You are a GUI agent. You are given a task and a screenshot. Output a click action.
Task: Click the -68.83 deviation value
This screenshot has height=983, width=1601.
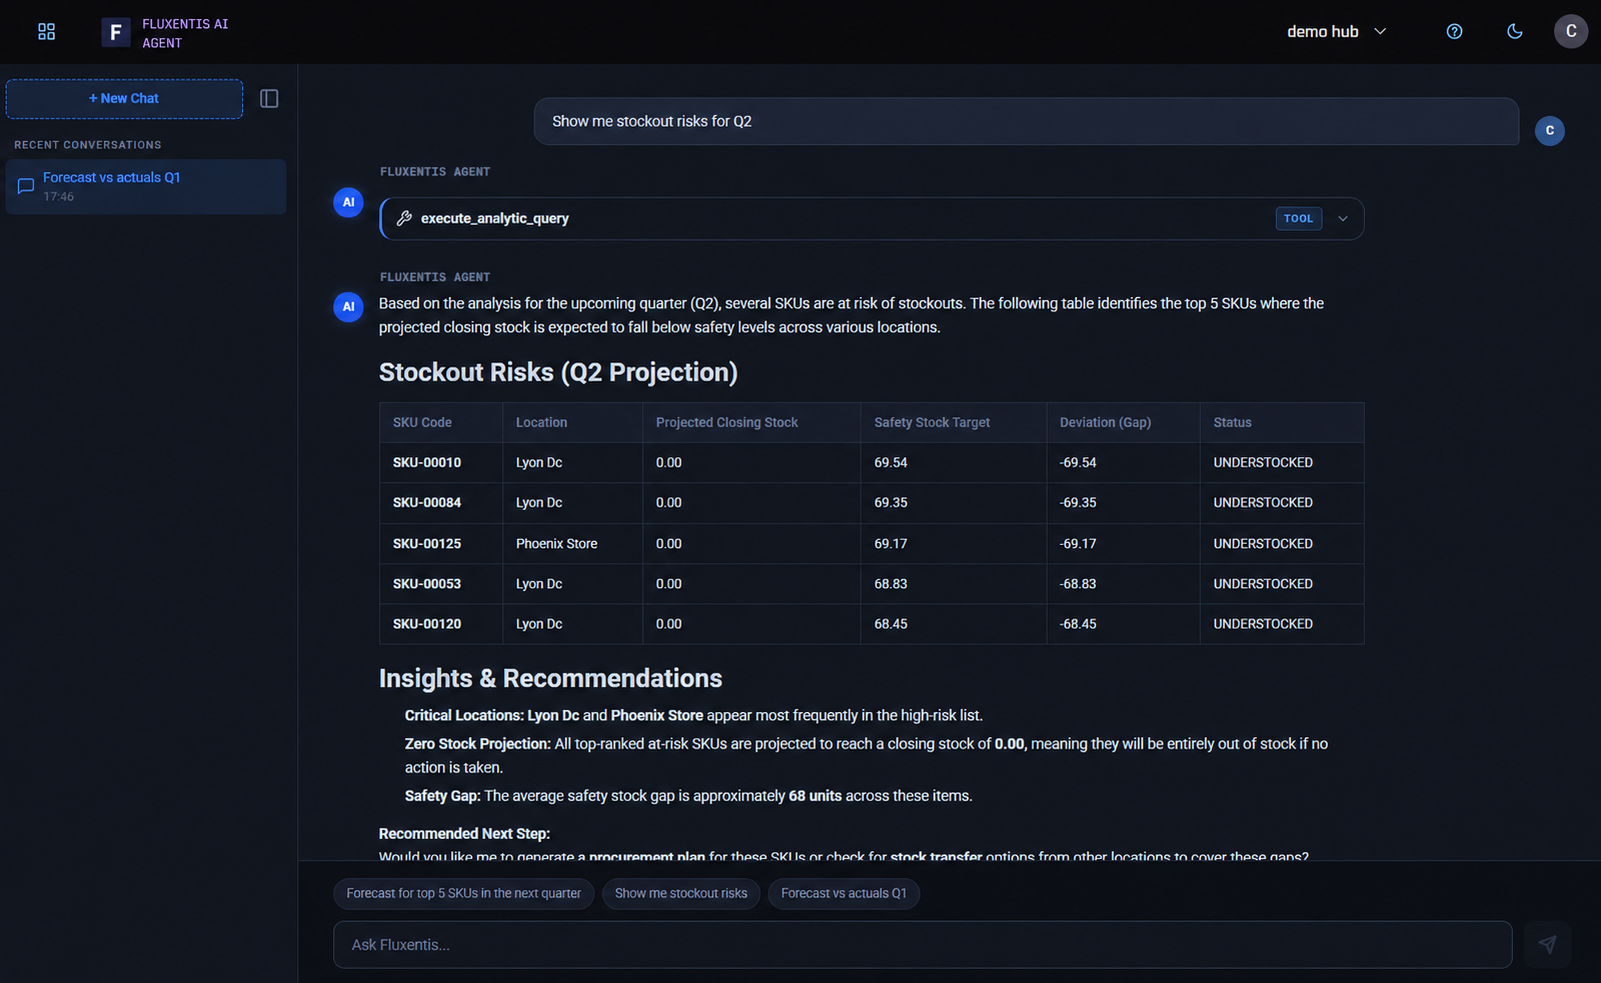tap(1078, 583)
